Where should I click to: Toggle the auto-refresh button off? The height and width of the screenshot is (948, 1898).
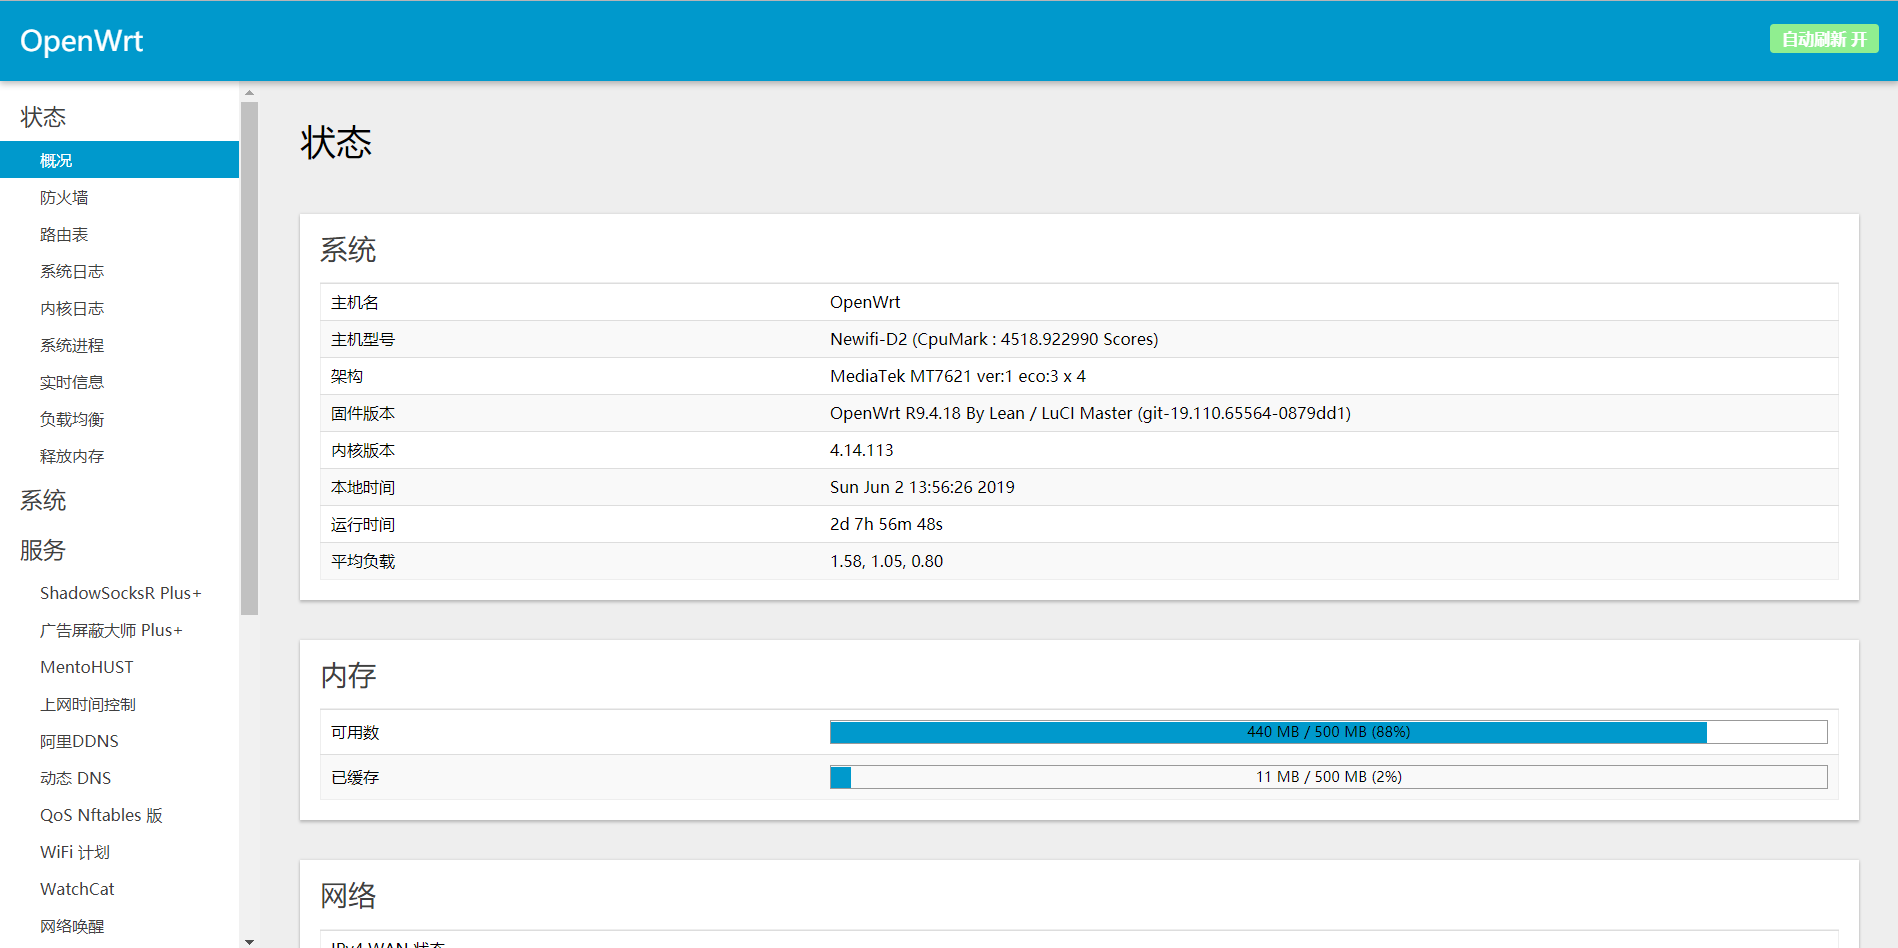click(1823, 39)
